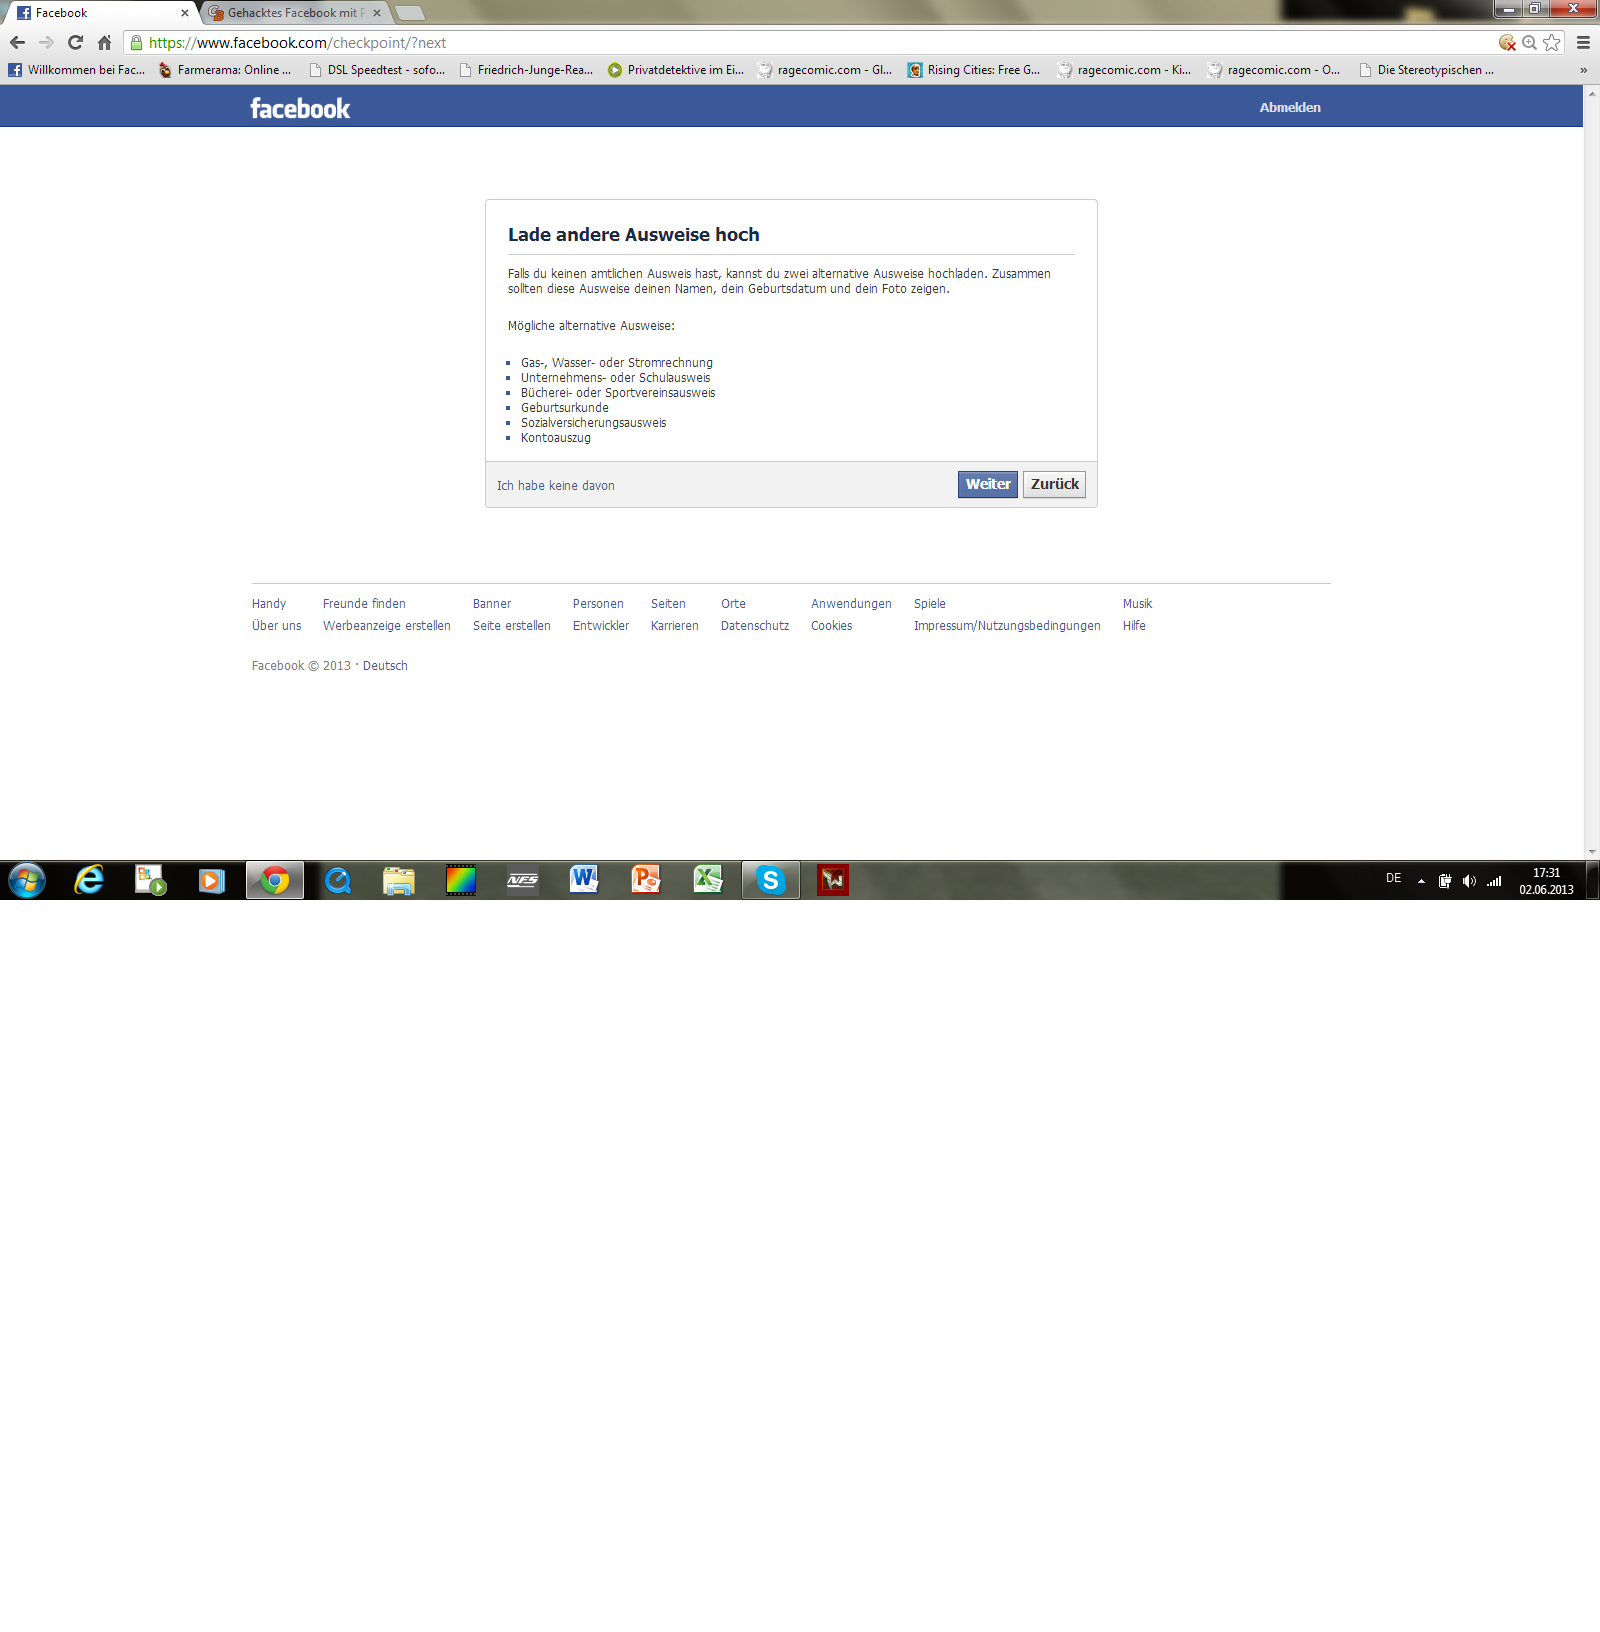The height and width of the screenshot is (1632, 1600).
Task: Open the Farmerama: Online bookmark
Action: (x=225, y=70)
